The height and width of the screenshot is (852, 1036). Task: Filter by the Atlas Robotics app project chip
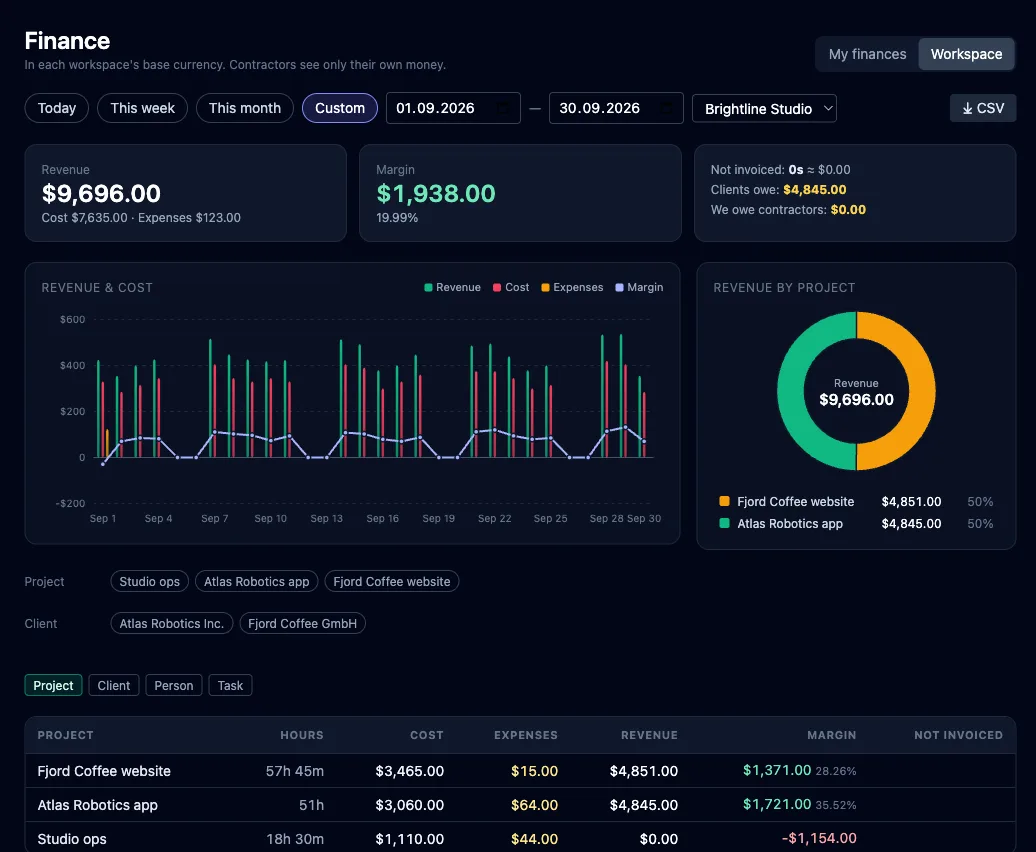256,581
